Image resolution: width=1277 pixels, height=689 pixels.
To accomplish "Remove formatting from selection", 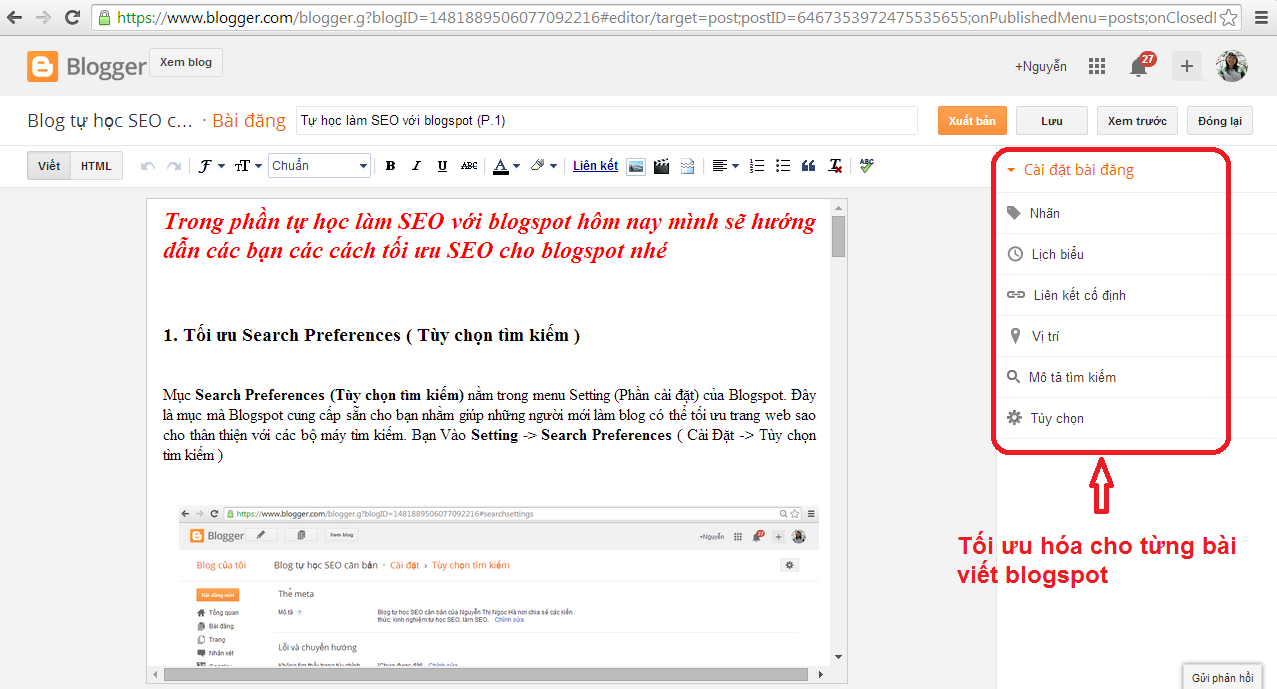I will tap(835, 166).
